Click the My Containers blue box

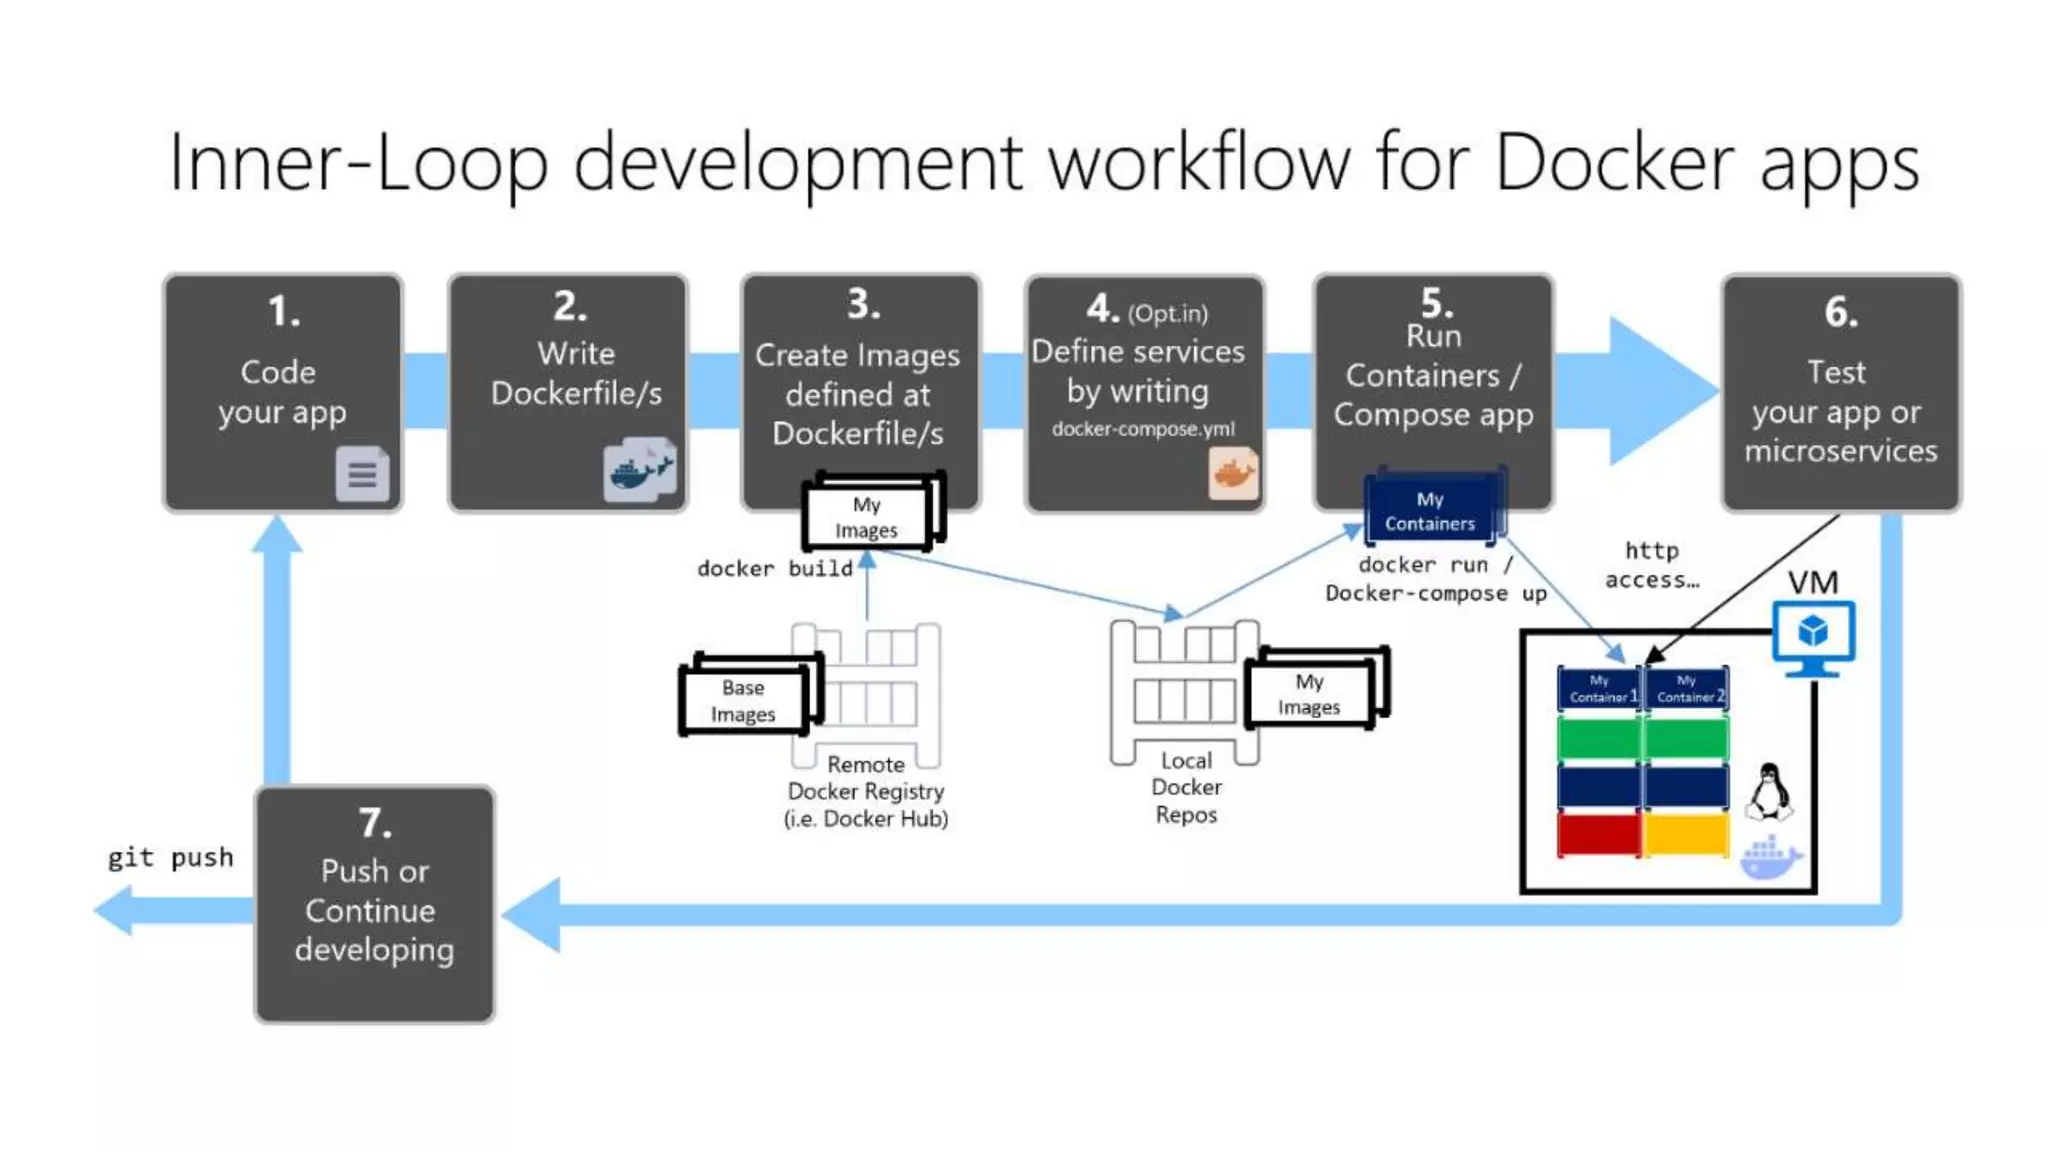[x=1431, y=510]
